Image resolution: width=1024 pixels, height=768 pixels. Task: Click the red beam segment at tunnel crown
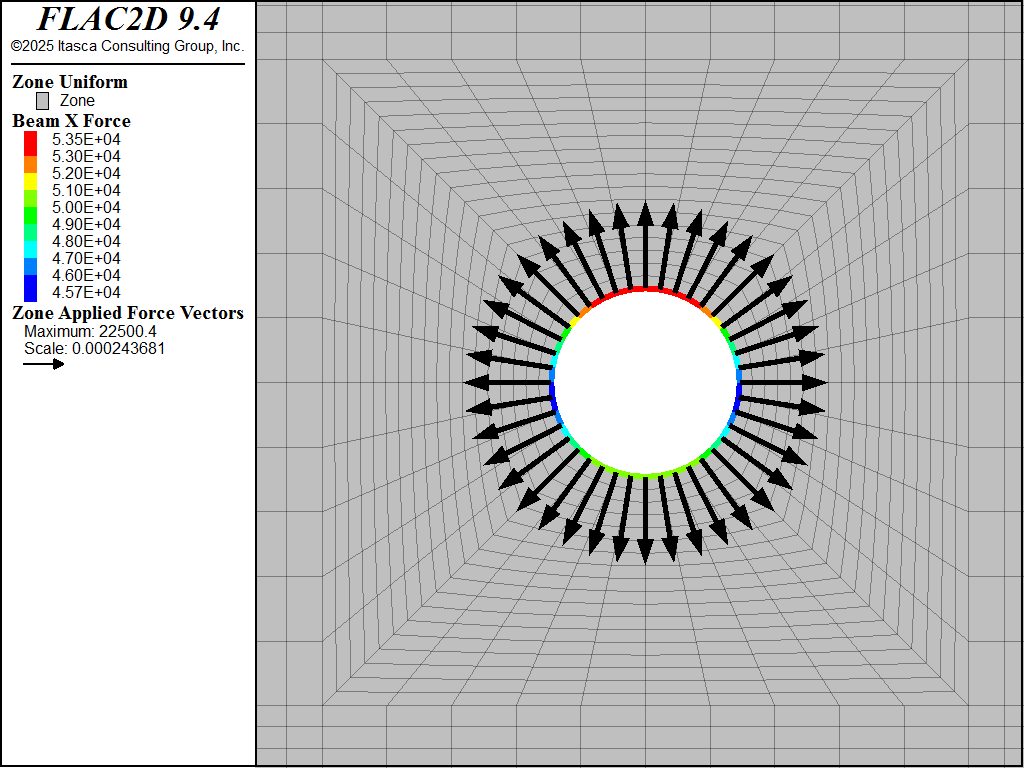646,289
